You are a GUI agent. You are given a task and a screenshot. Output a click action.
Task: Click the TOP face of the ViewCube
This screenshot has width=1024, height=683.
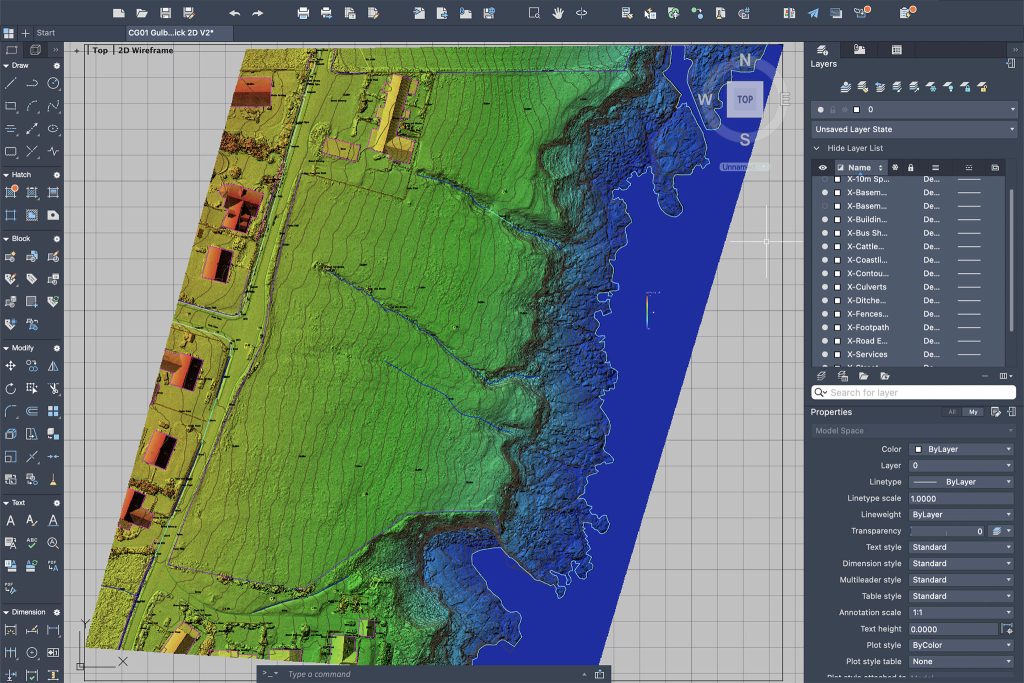coord(745,99)
